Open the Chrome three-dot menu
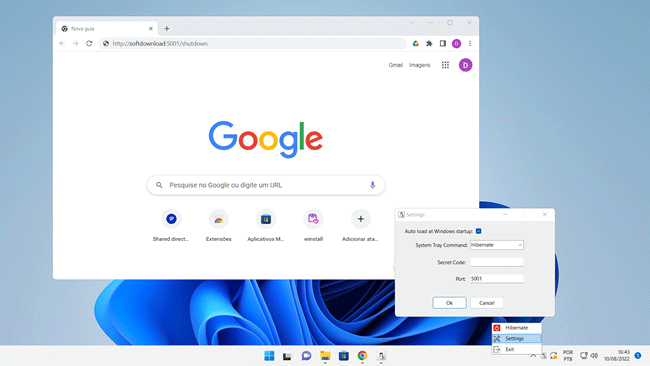The width and height of the screenshot is (650, 366). coord(470,43)
